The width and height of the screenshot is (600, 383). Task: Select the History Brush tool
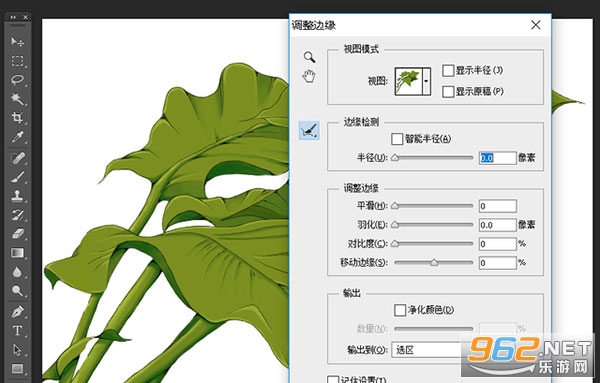(17, 215)
